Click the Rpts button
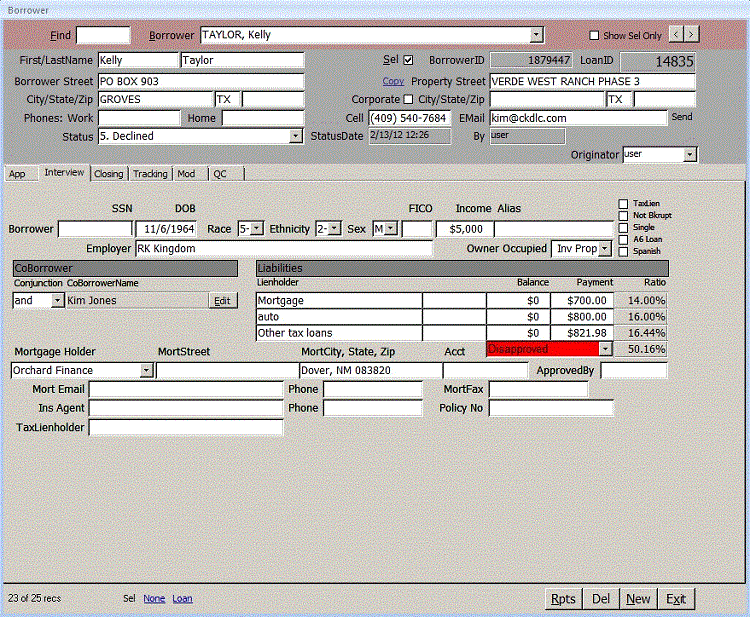Image resolution: width=750 pixels, height=617 pixels. [563, 599]
